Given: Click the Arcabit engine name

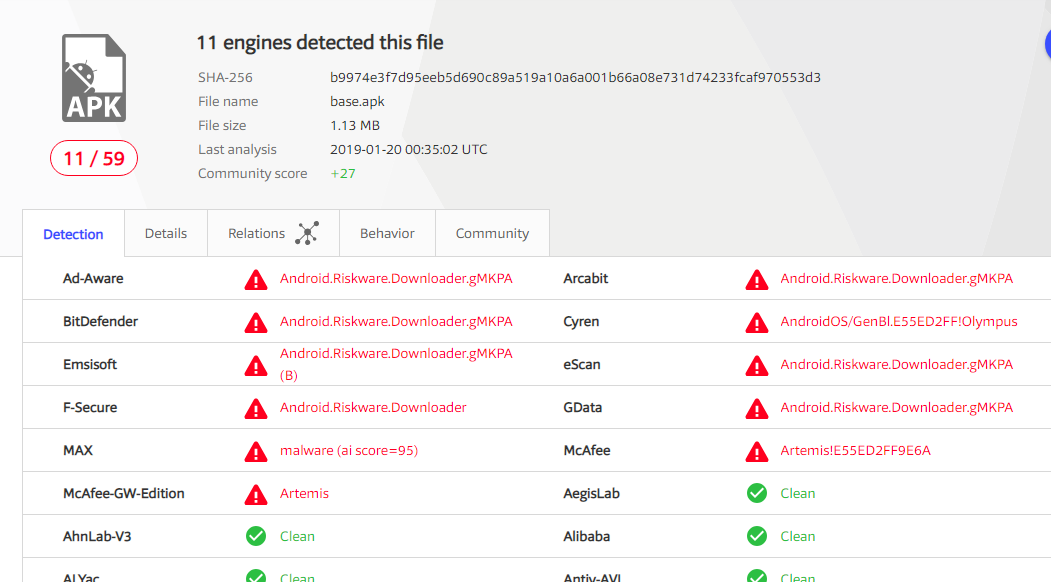Looking at the screenshot, I should (586, 278).
